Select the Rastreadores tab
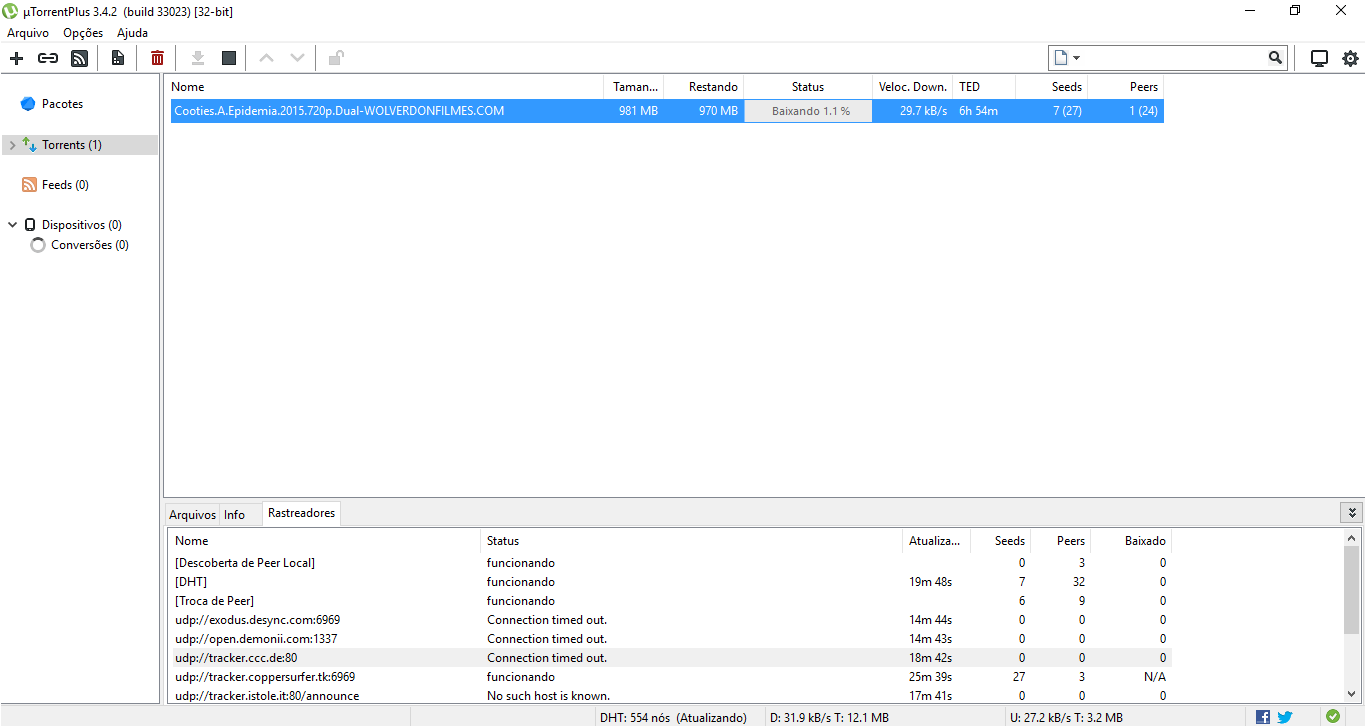 tap(301, 513)
